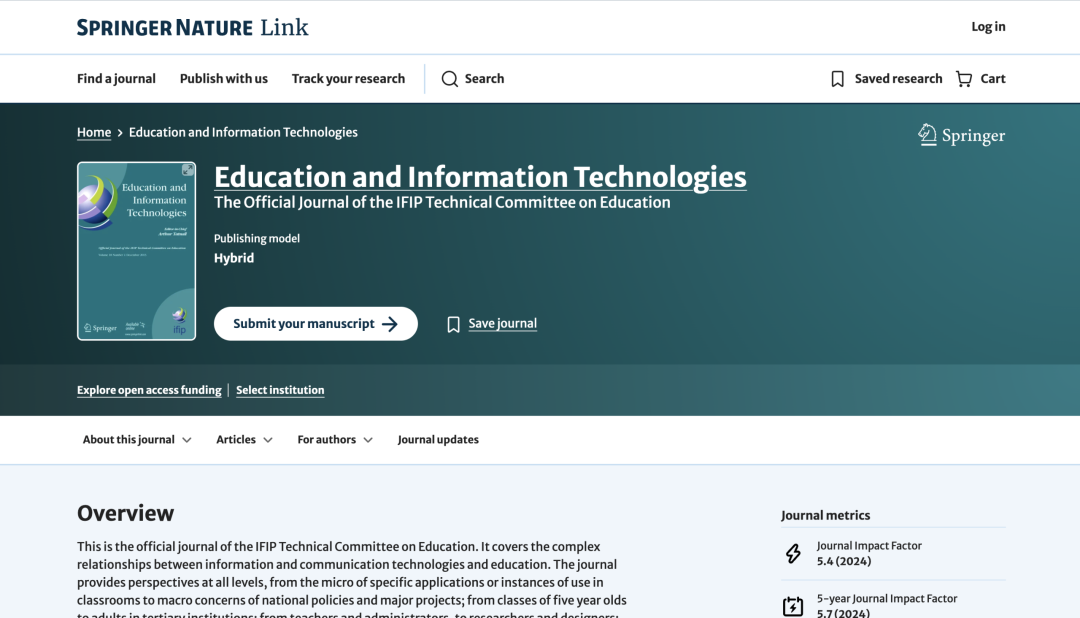The height and width of the screenshot is (618, 1080).
Task: Open Explore open access funding link
Action: tap(149, 390)
